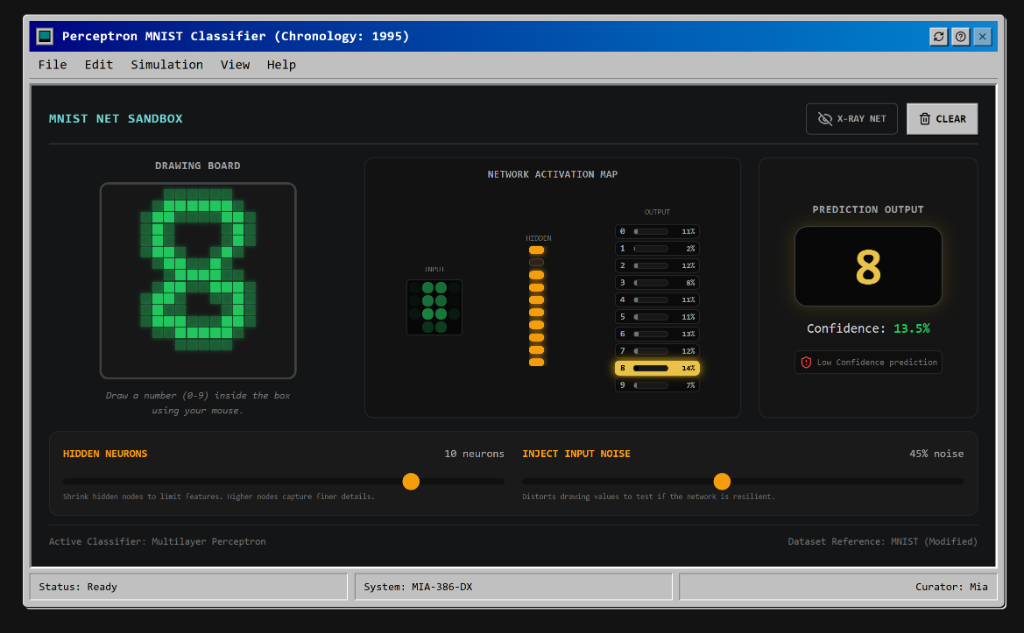Open the help question-mark icon
The image size is (1024, 633).
[x=961, y=37]
